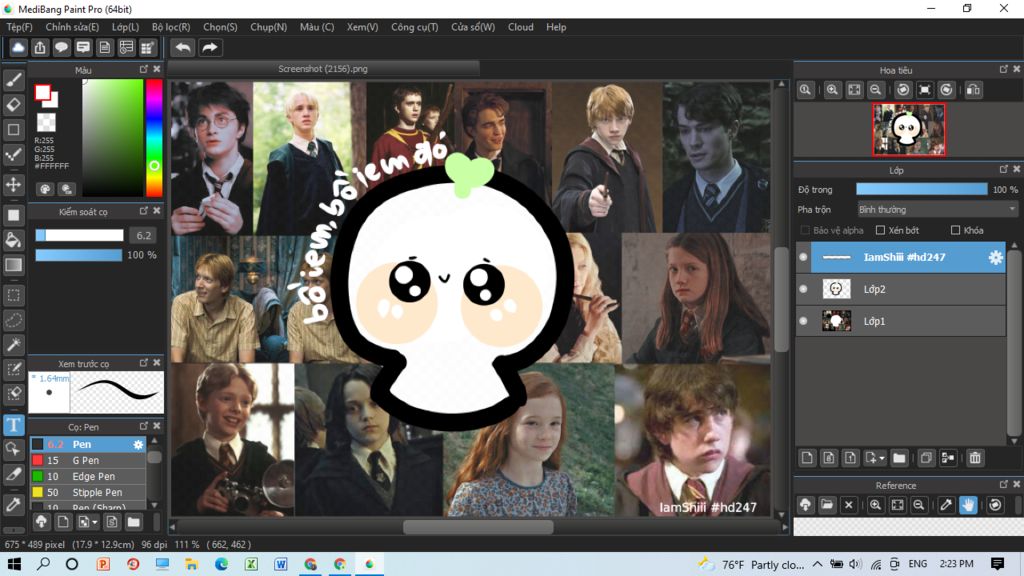Screen dimensions: 1024x576
Task: Undock the Reference panel
Action: (x=1004, y=484)
